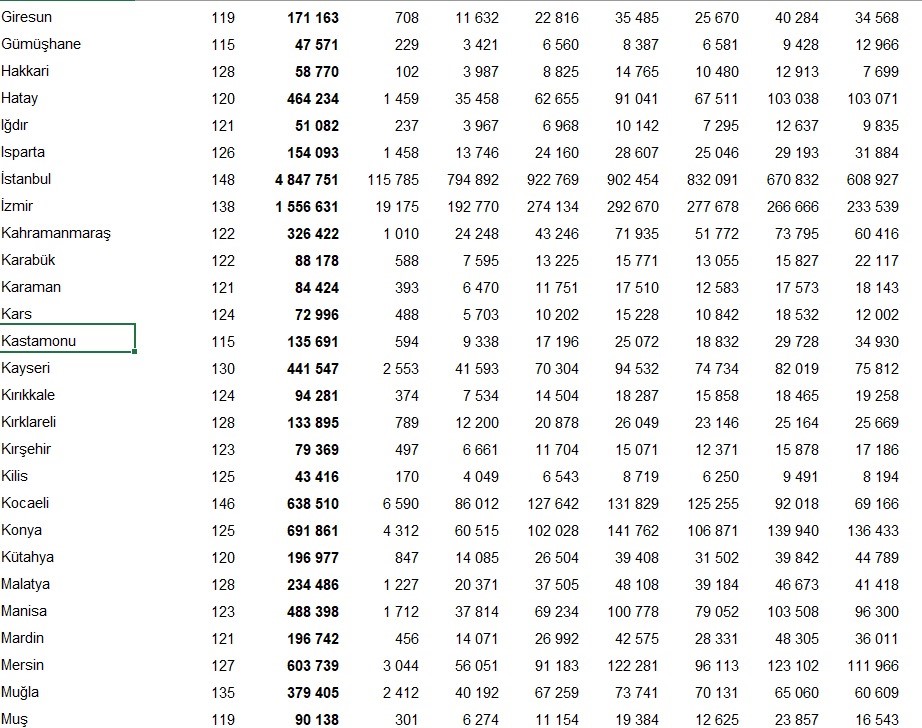922x728 pixels.
Task: Select the Gümüşhane row label cell
Action: (42, 44)
